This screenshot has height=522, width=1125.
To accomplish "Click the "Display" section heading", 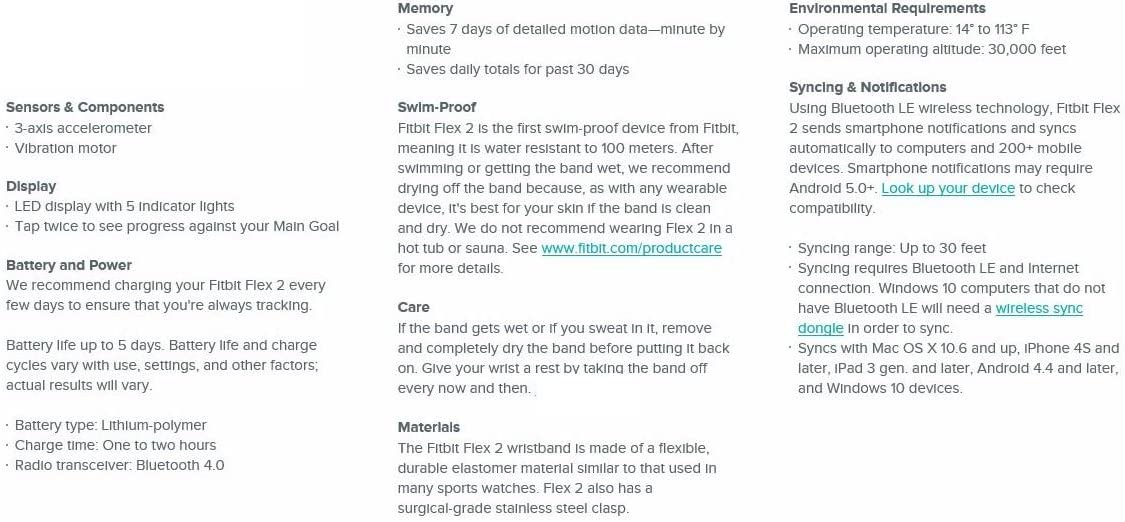I will click(31, 186).
